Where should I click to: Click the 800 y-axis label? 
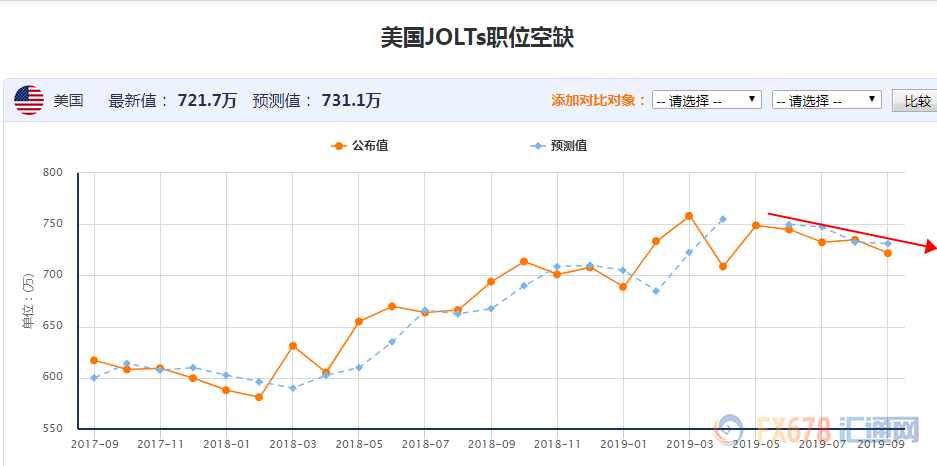point(53,173)
